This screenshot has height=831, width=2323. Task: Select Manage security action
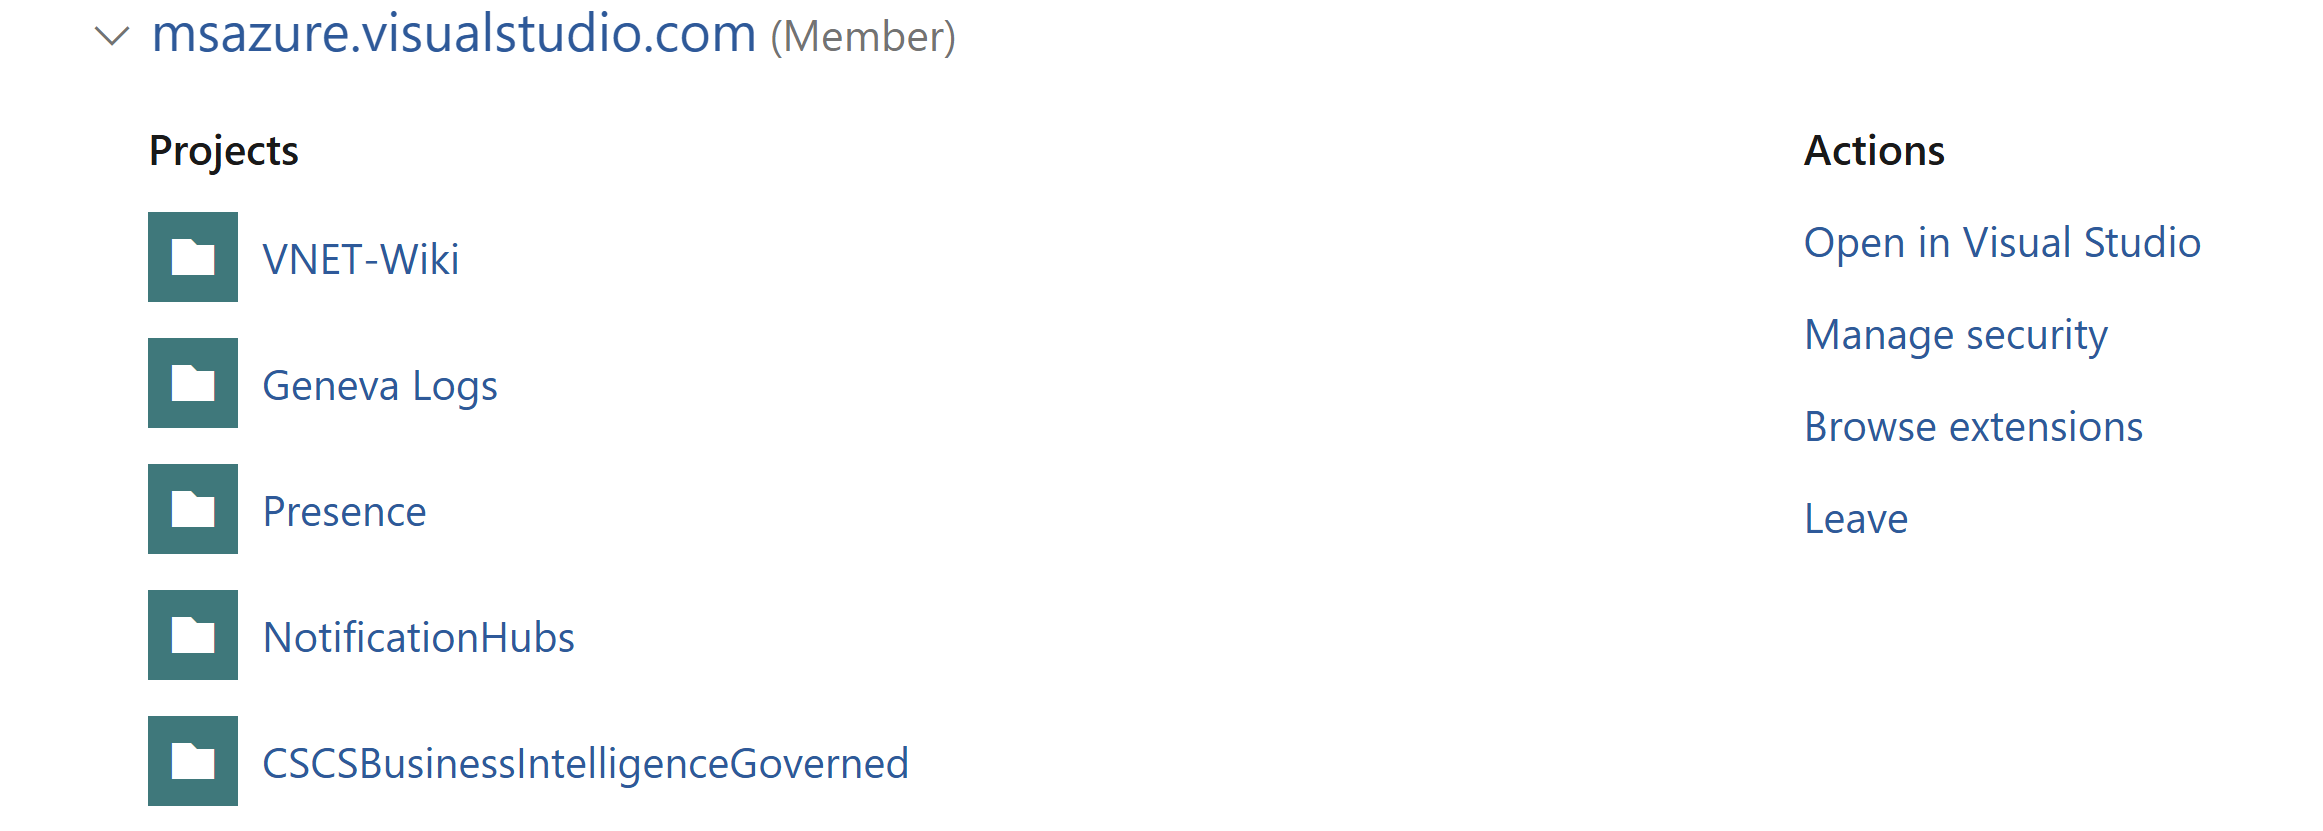pyautogui.click(x=1955, y=334)
